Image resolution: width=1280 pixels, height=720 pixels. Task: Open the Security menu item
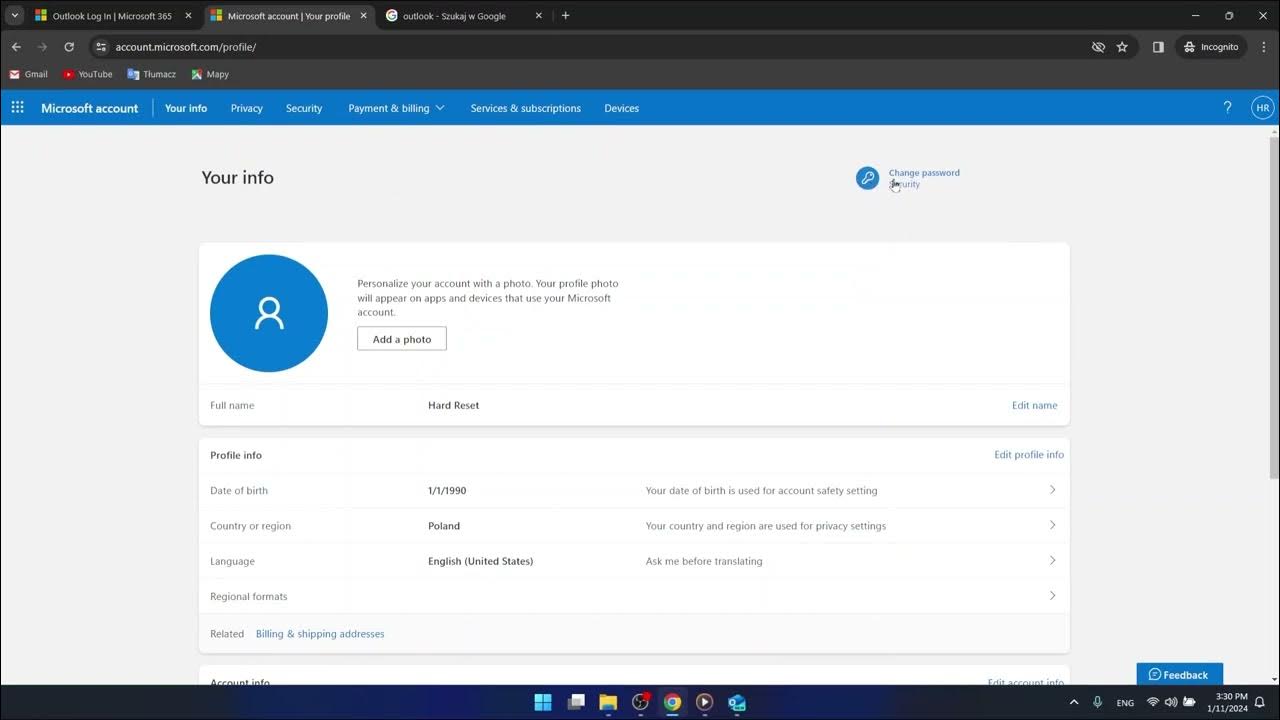pyautogui.click(x=303, y=107)
